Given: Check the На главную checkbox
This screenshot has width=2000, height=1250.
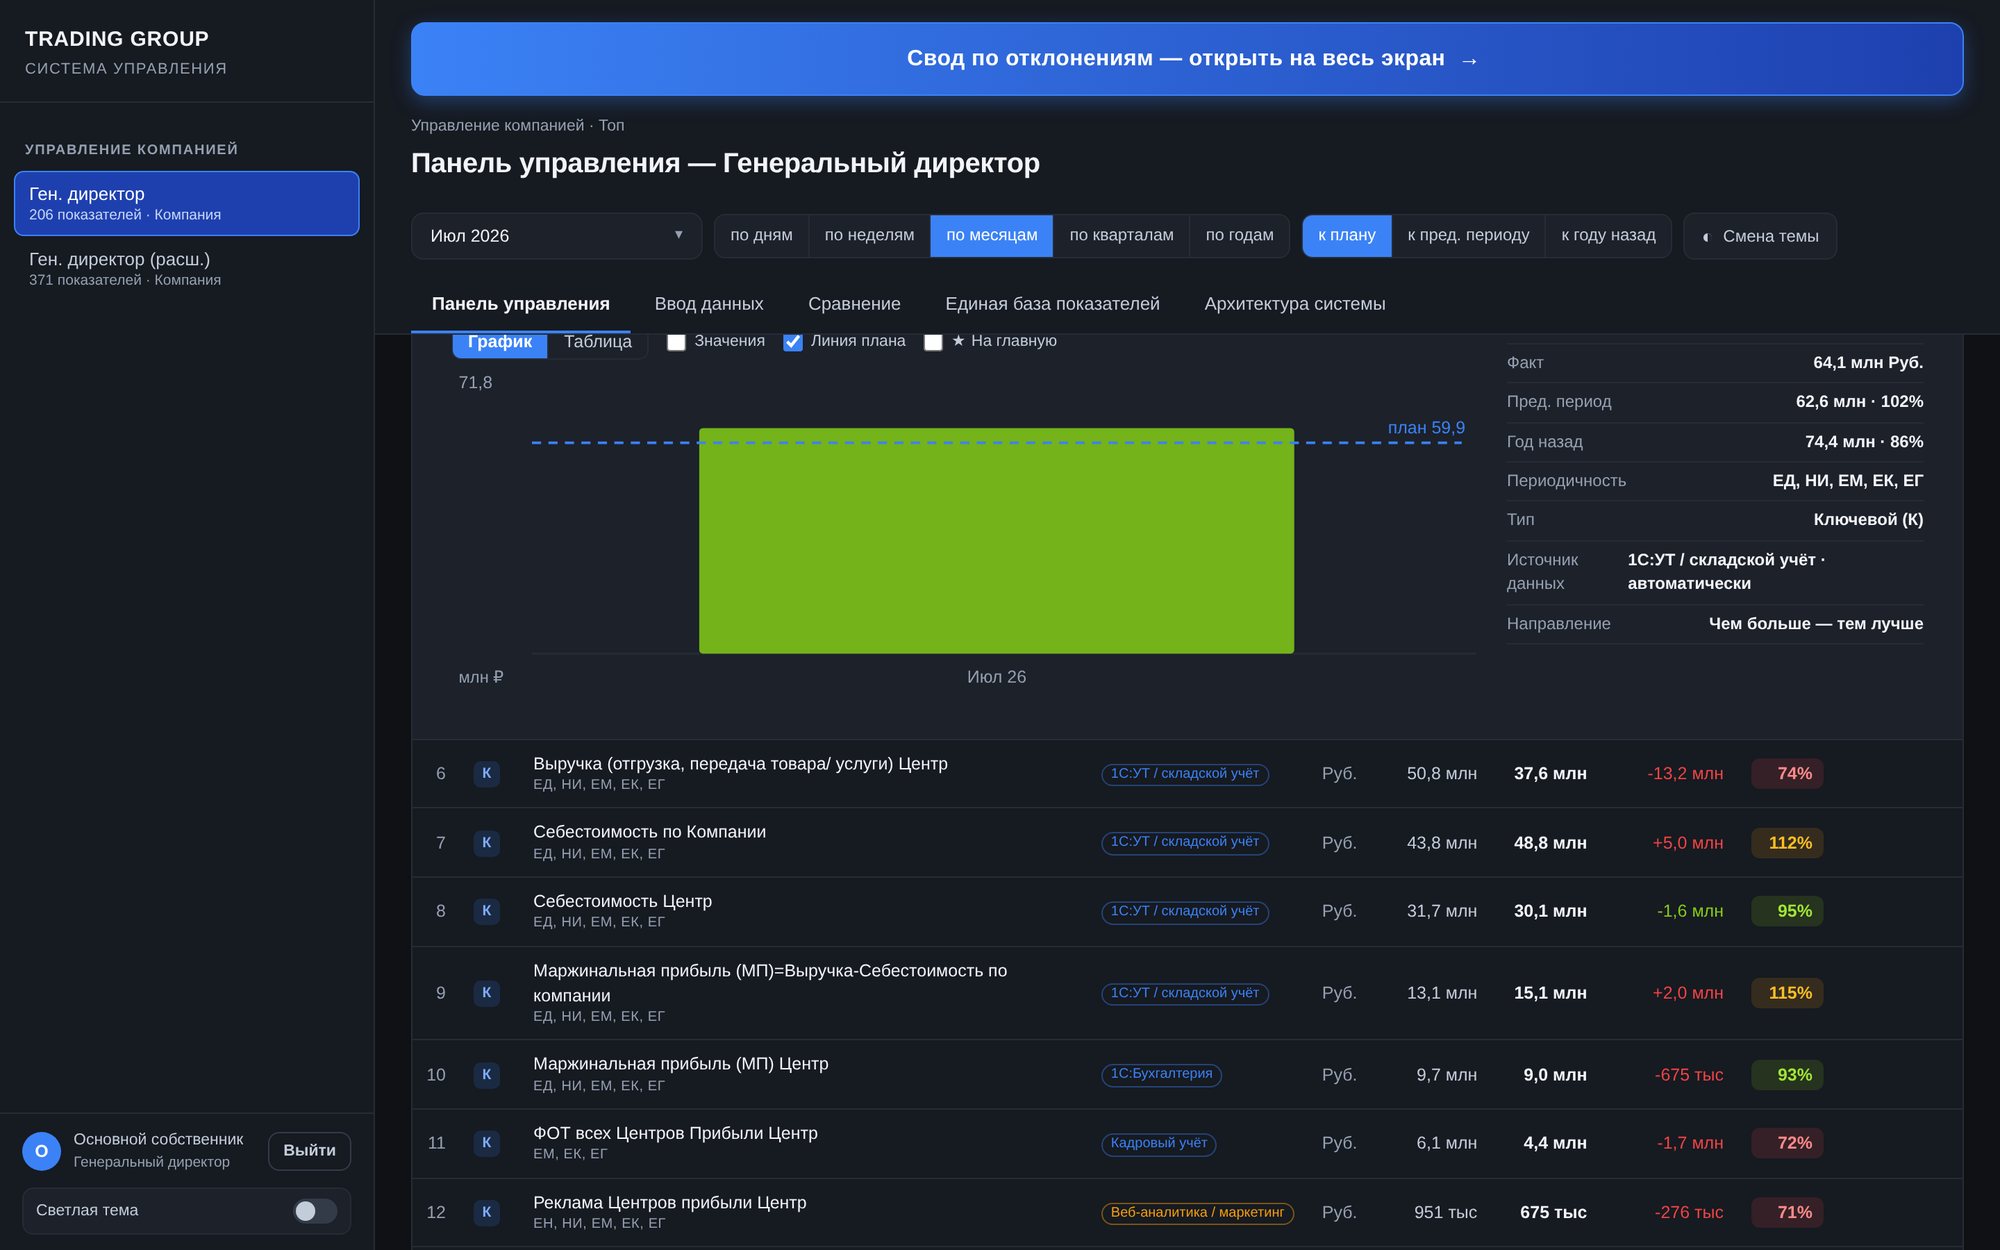Looking at the screenshot, I should point(933,342).
